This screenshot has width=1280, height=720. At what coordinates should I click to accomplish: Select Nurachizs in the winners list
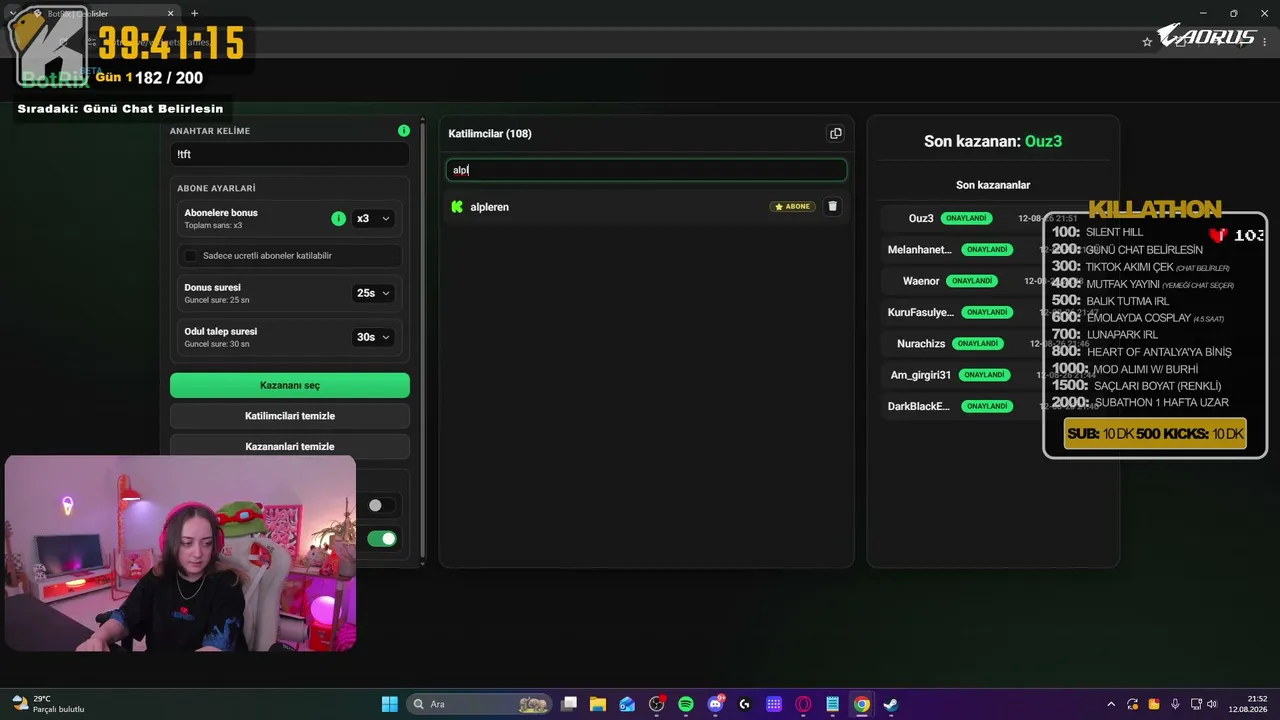click(x=921, y=343)
